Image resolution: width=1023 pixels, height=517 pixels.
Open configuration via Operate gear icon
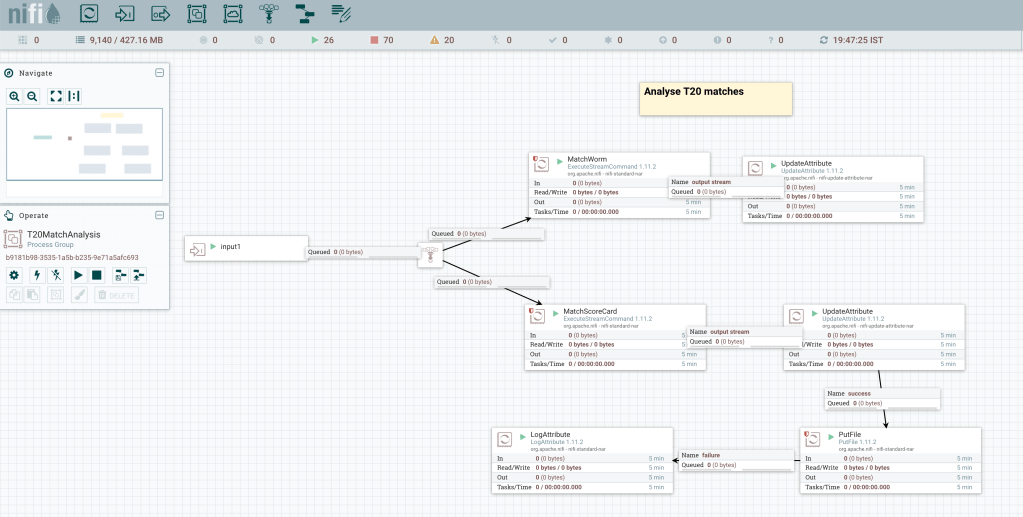pos(14,275)
